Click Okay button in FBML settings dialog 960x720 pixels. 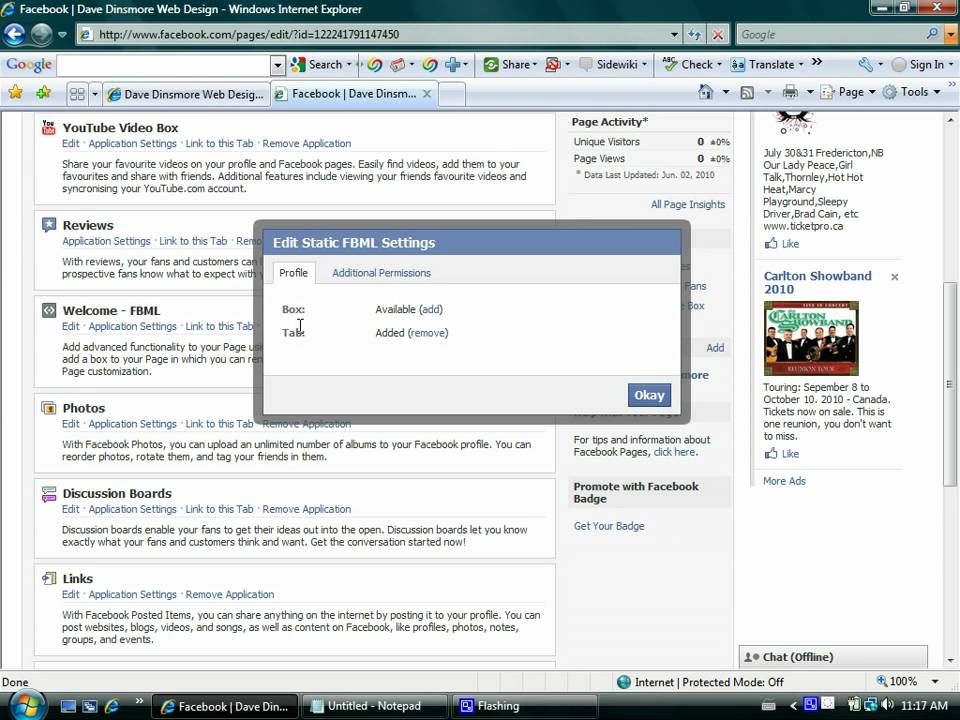tap(649, 395)
